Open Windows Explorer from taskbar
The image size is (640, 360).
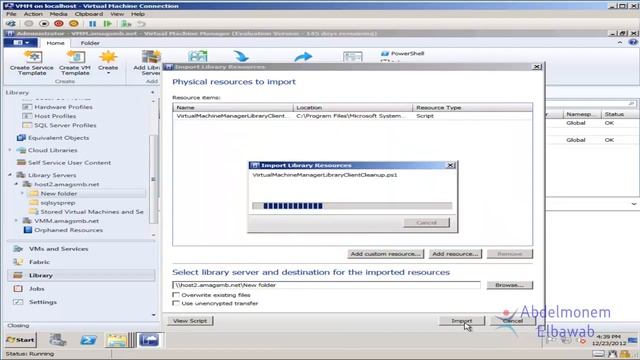[x=116, y=340]
